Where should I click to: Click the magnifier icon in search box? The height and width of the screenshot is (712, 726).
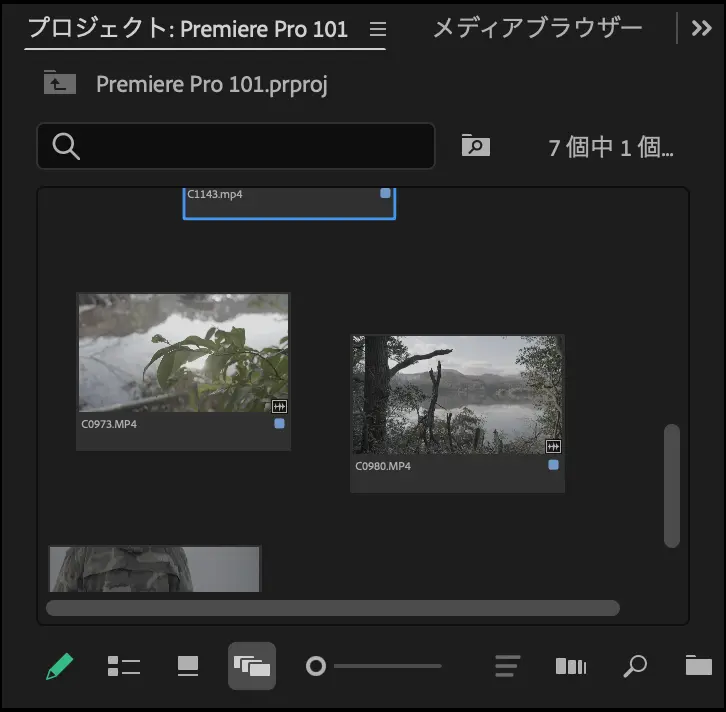[66, 146]
